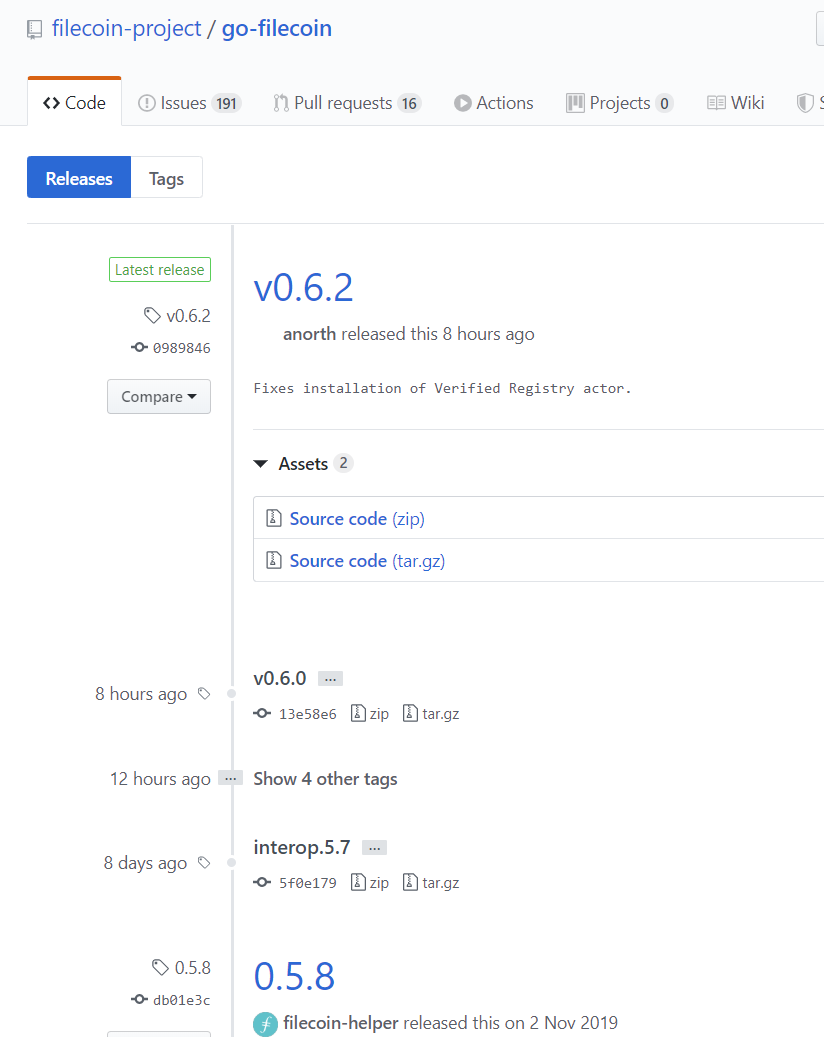824x1037 pixels.
Task: Click the zip file icon beside Source code (zip)
Action: pos(273,518)
